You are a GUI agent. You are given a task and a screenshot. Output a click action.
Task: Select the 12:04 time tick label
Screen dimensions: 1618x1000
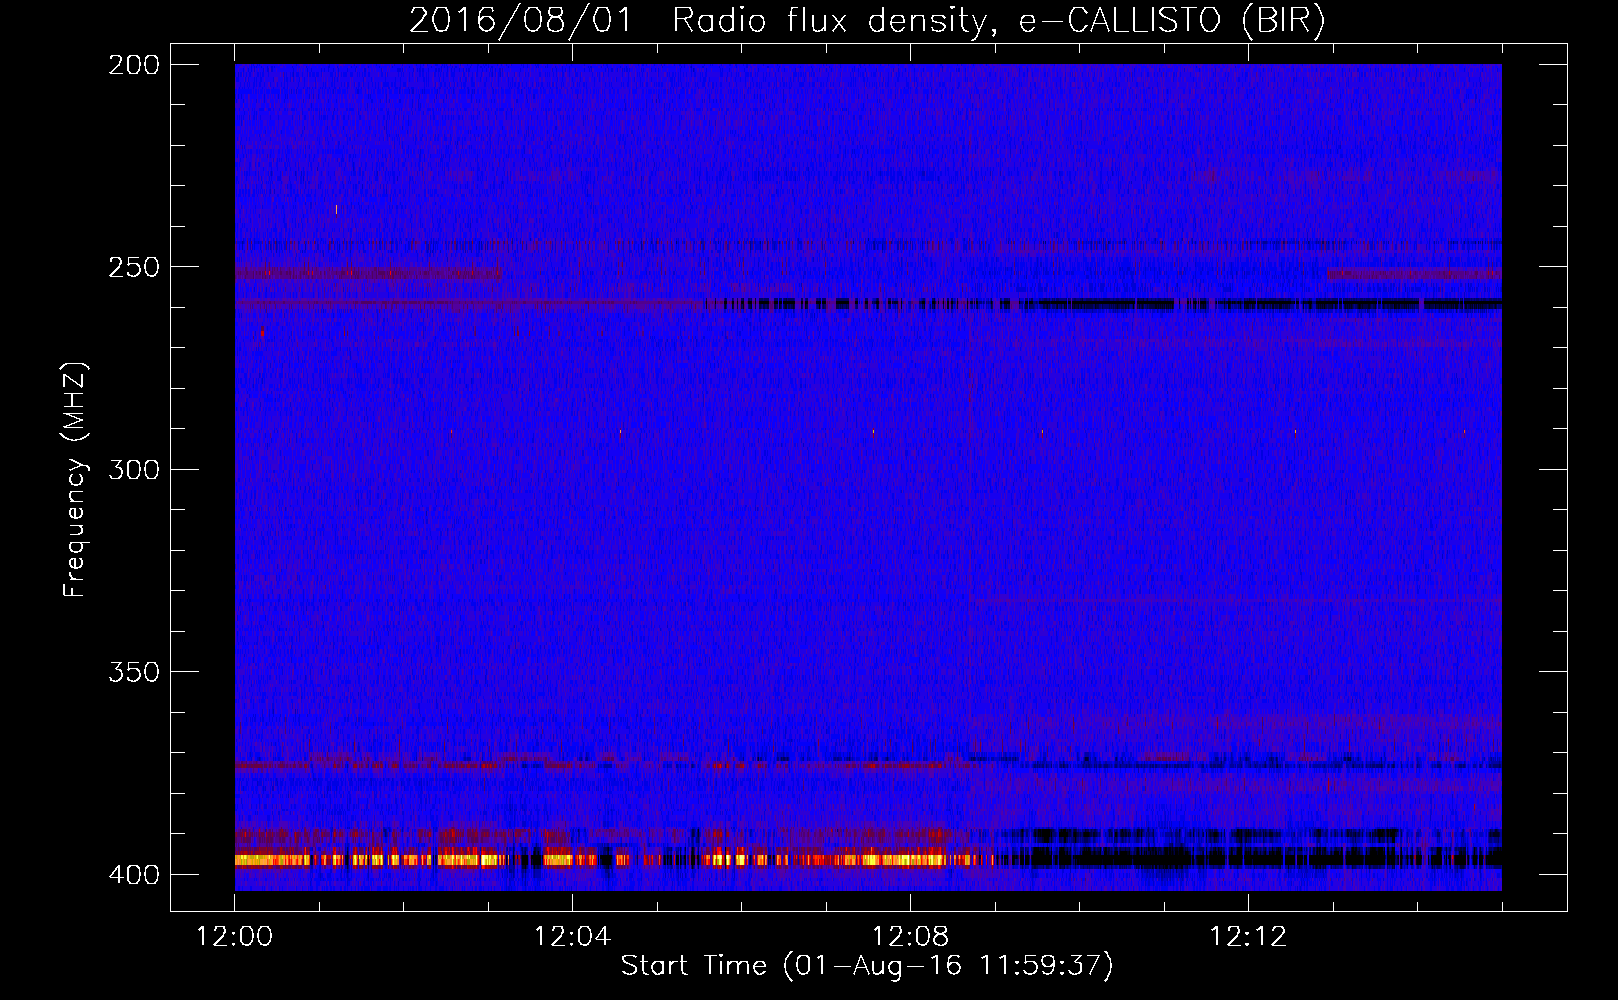coord(572,937)
